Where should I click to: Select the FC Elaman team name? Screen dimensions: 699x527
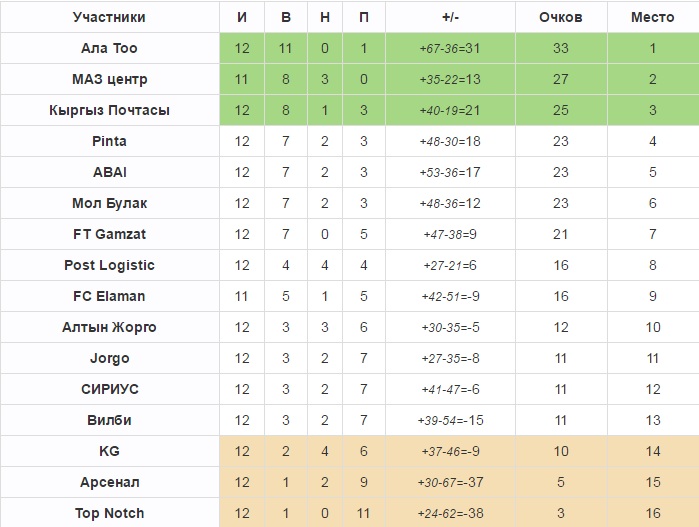click(109, 296)
